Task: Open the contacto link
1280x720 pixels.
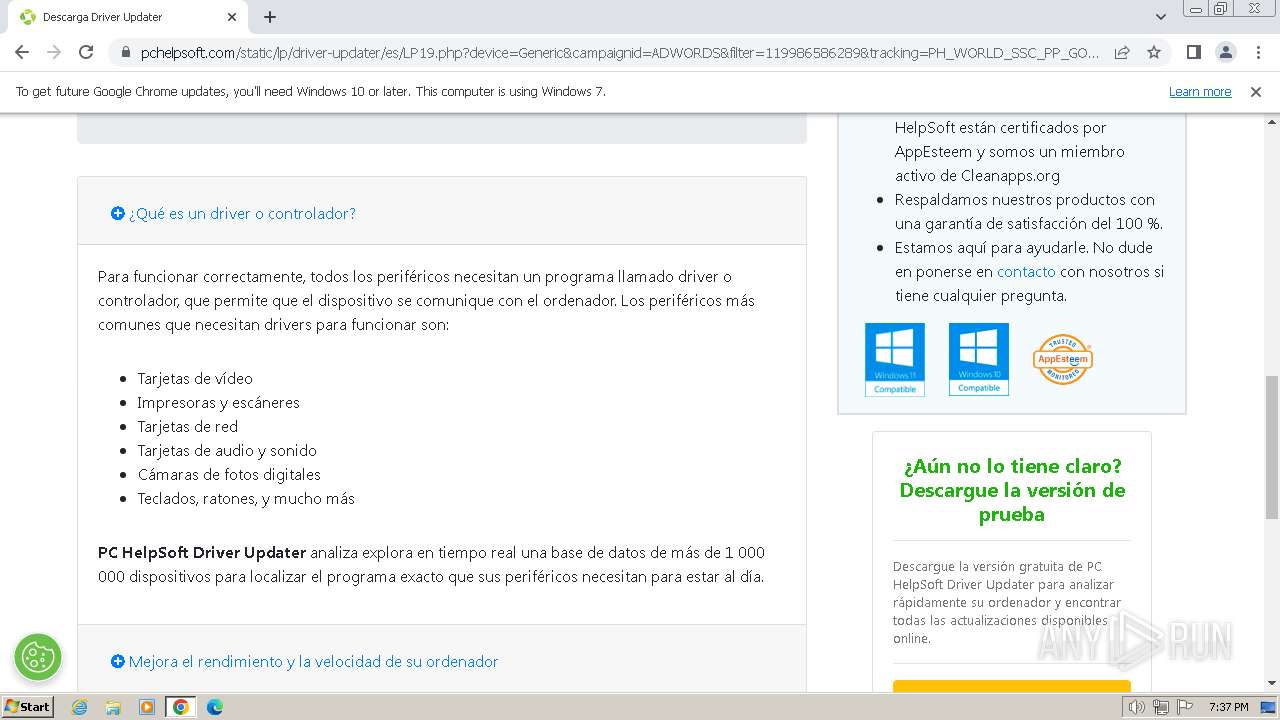Action: coord(1026,271)
